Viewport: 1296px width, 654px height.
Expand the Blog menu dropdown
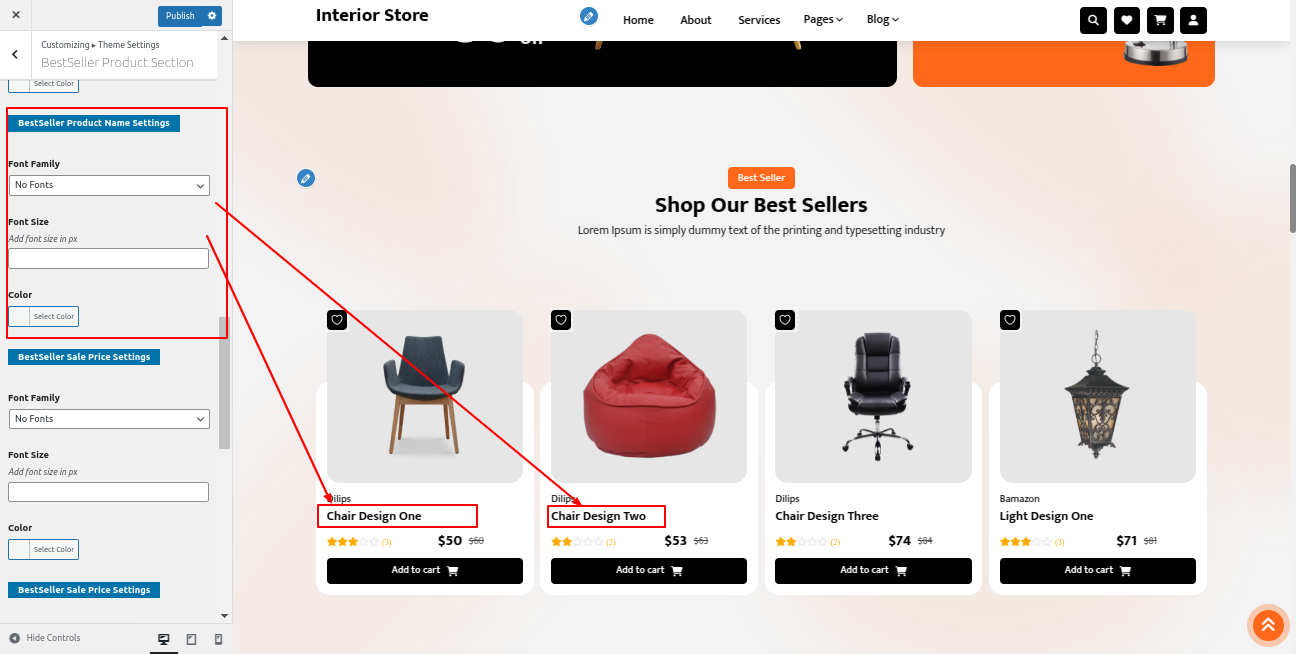click(x=882, y=20)
